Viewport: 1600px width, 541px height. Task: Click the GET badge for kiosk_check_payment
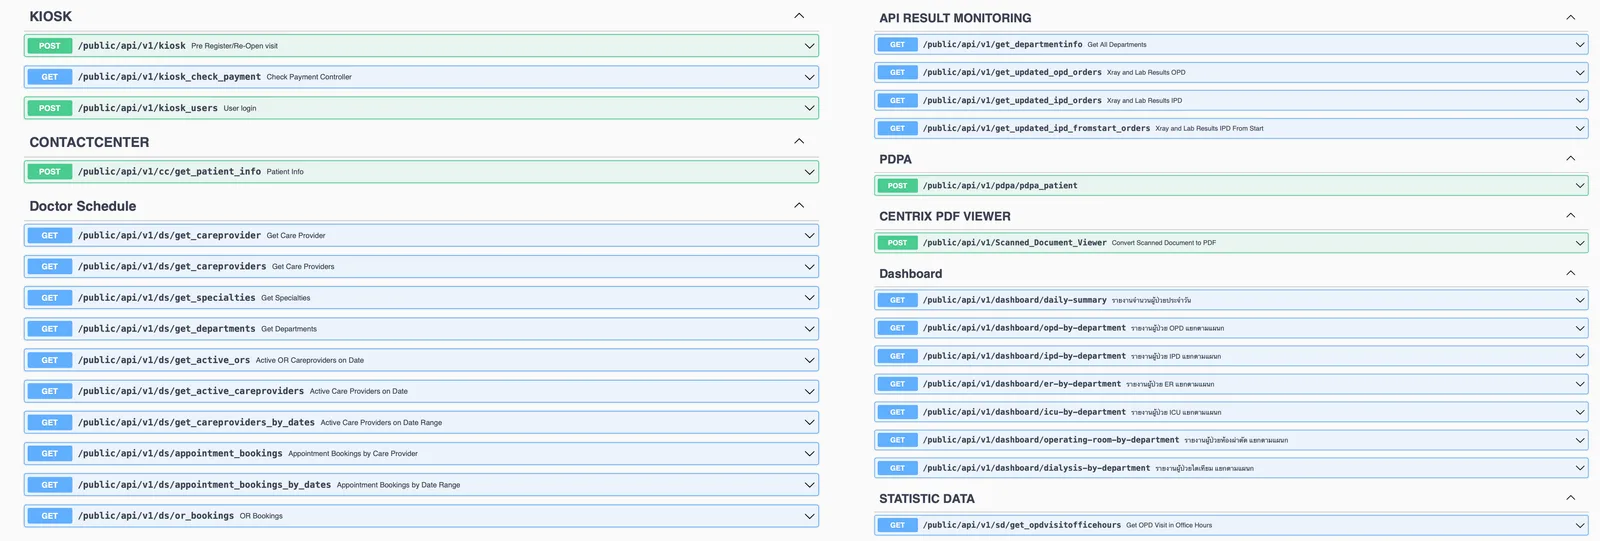(50, 77)
